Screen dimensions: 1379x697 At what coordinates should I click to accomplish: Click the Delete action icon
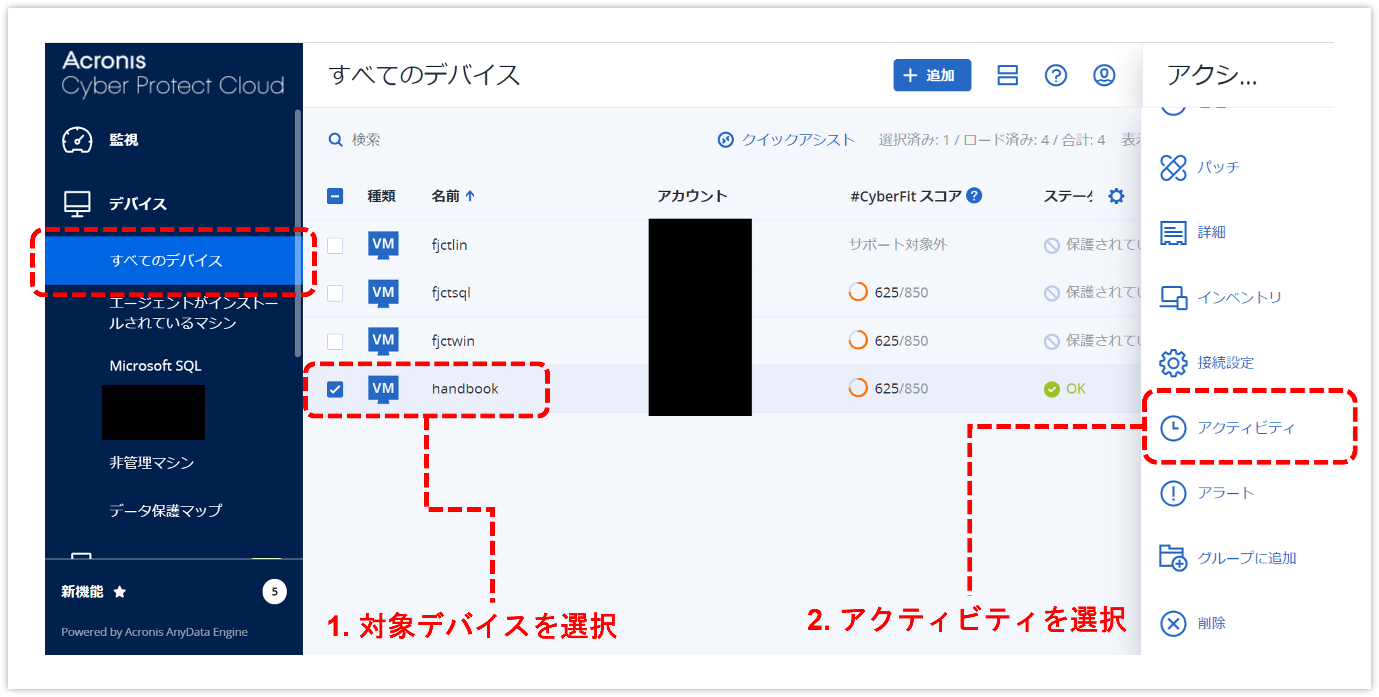click(x=1172, y=623)
